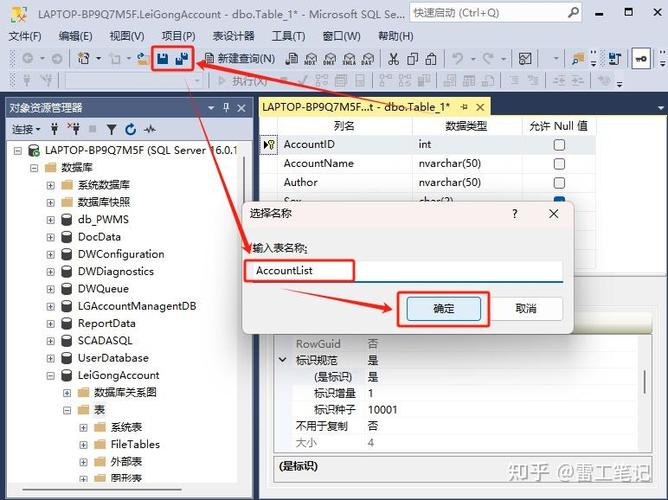Click the Set Primary Key icon
The width and height of the screenshot is (668, 500).
(641, 59)
